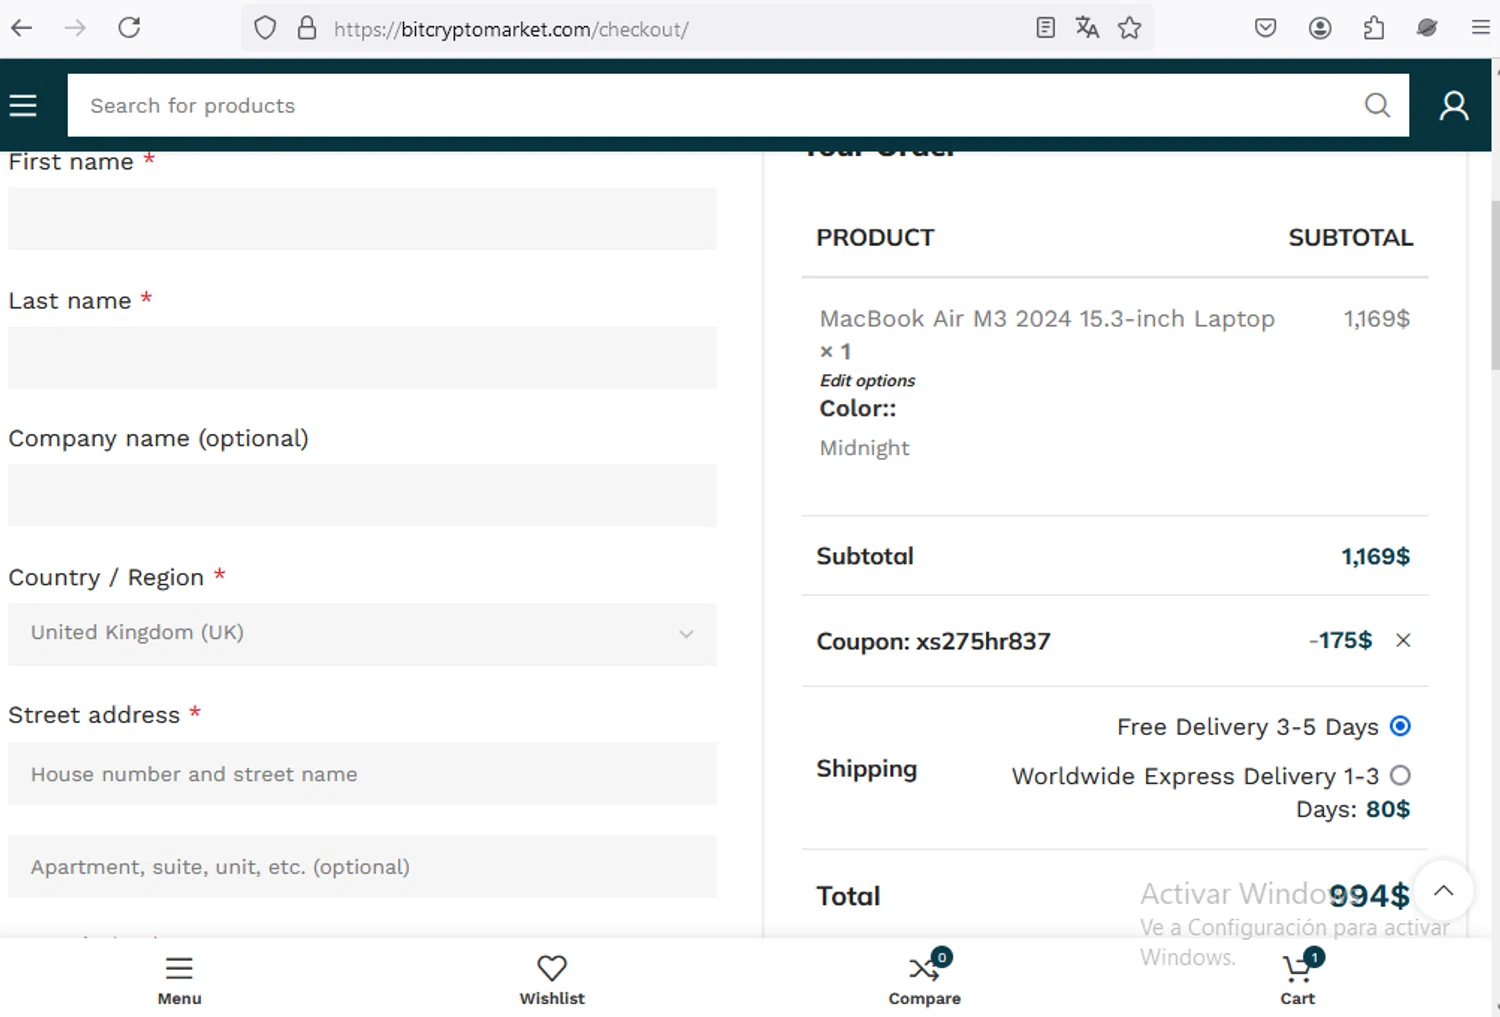This screenshot has height=1017, width=1500.
Task: View site security padlock info
Action: [307, 28]
